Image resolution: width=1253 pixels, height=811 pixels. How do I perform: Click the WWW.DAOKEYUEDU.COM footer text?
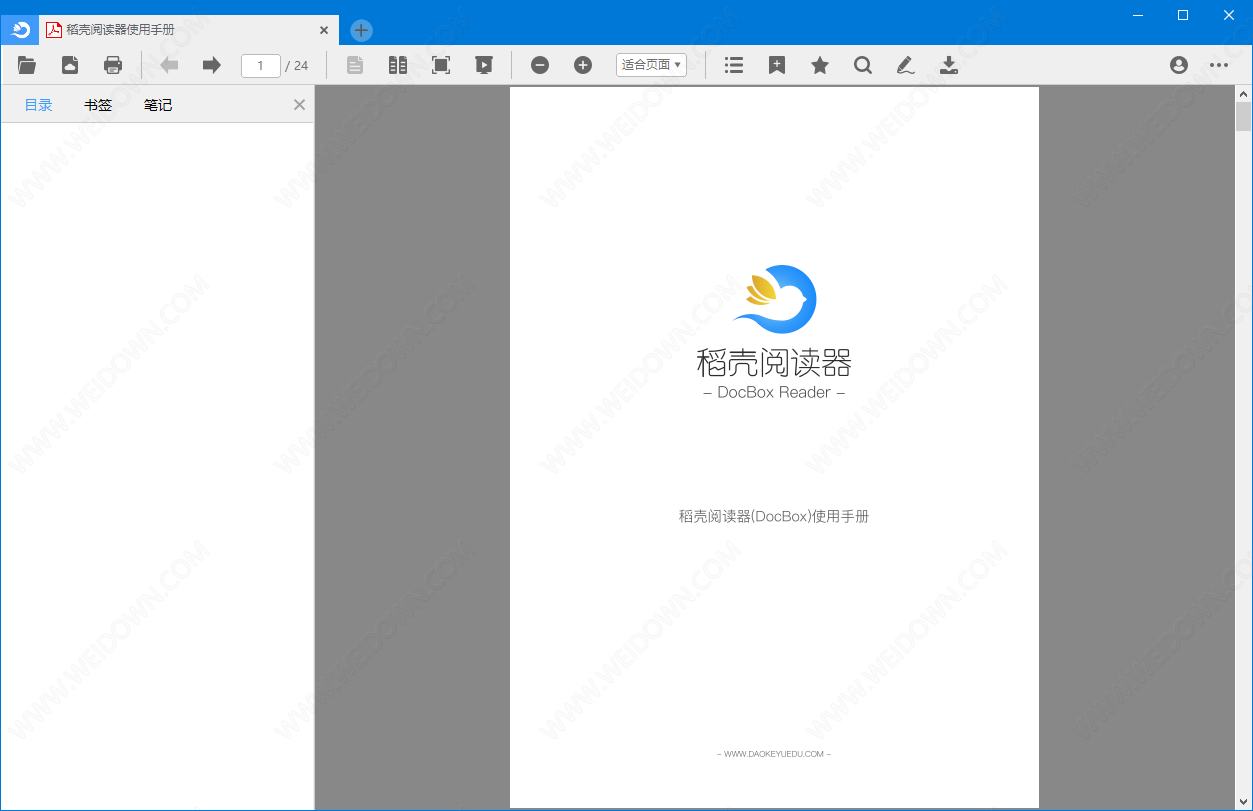(774, 754)
